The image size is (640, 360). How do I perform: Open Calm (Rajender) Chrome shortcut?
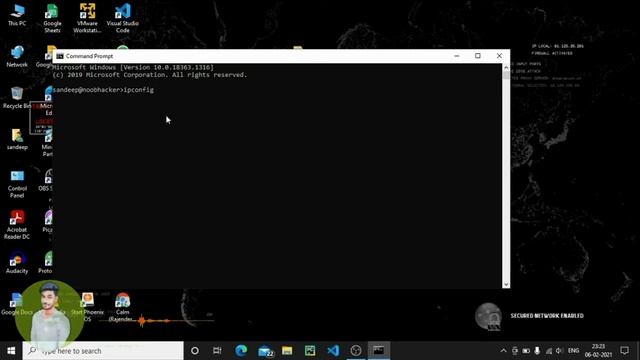pyautogui.click(x=122, y=307)
